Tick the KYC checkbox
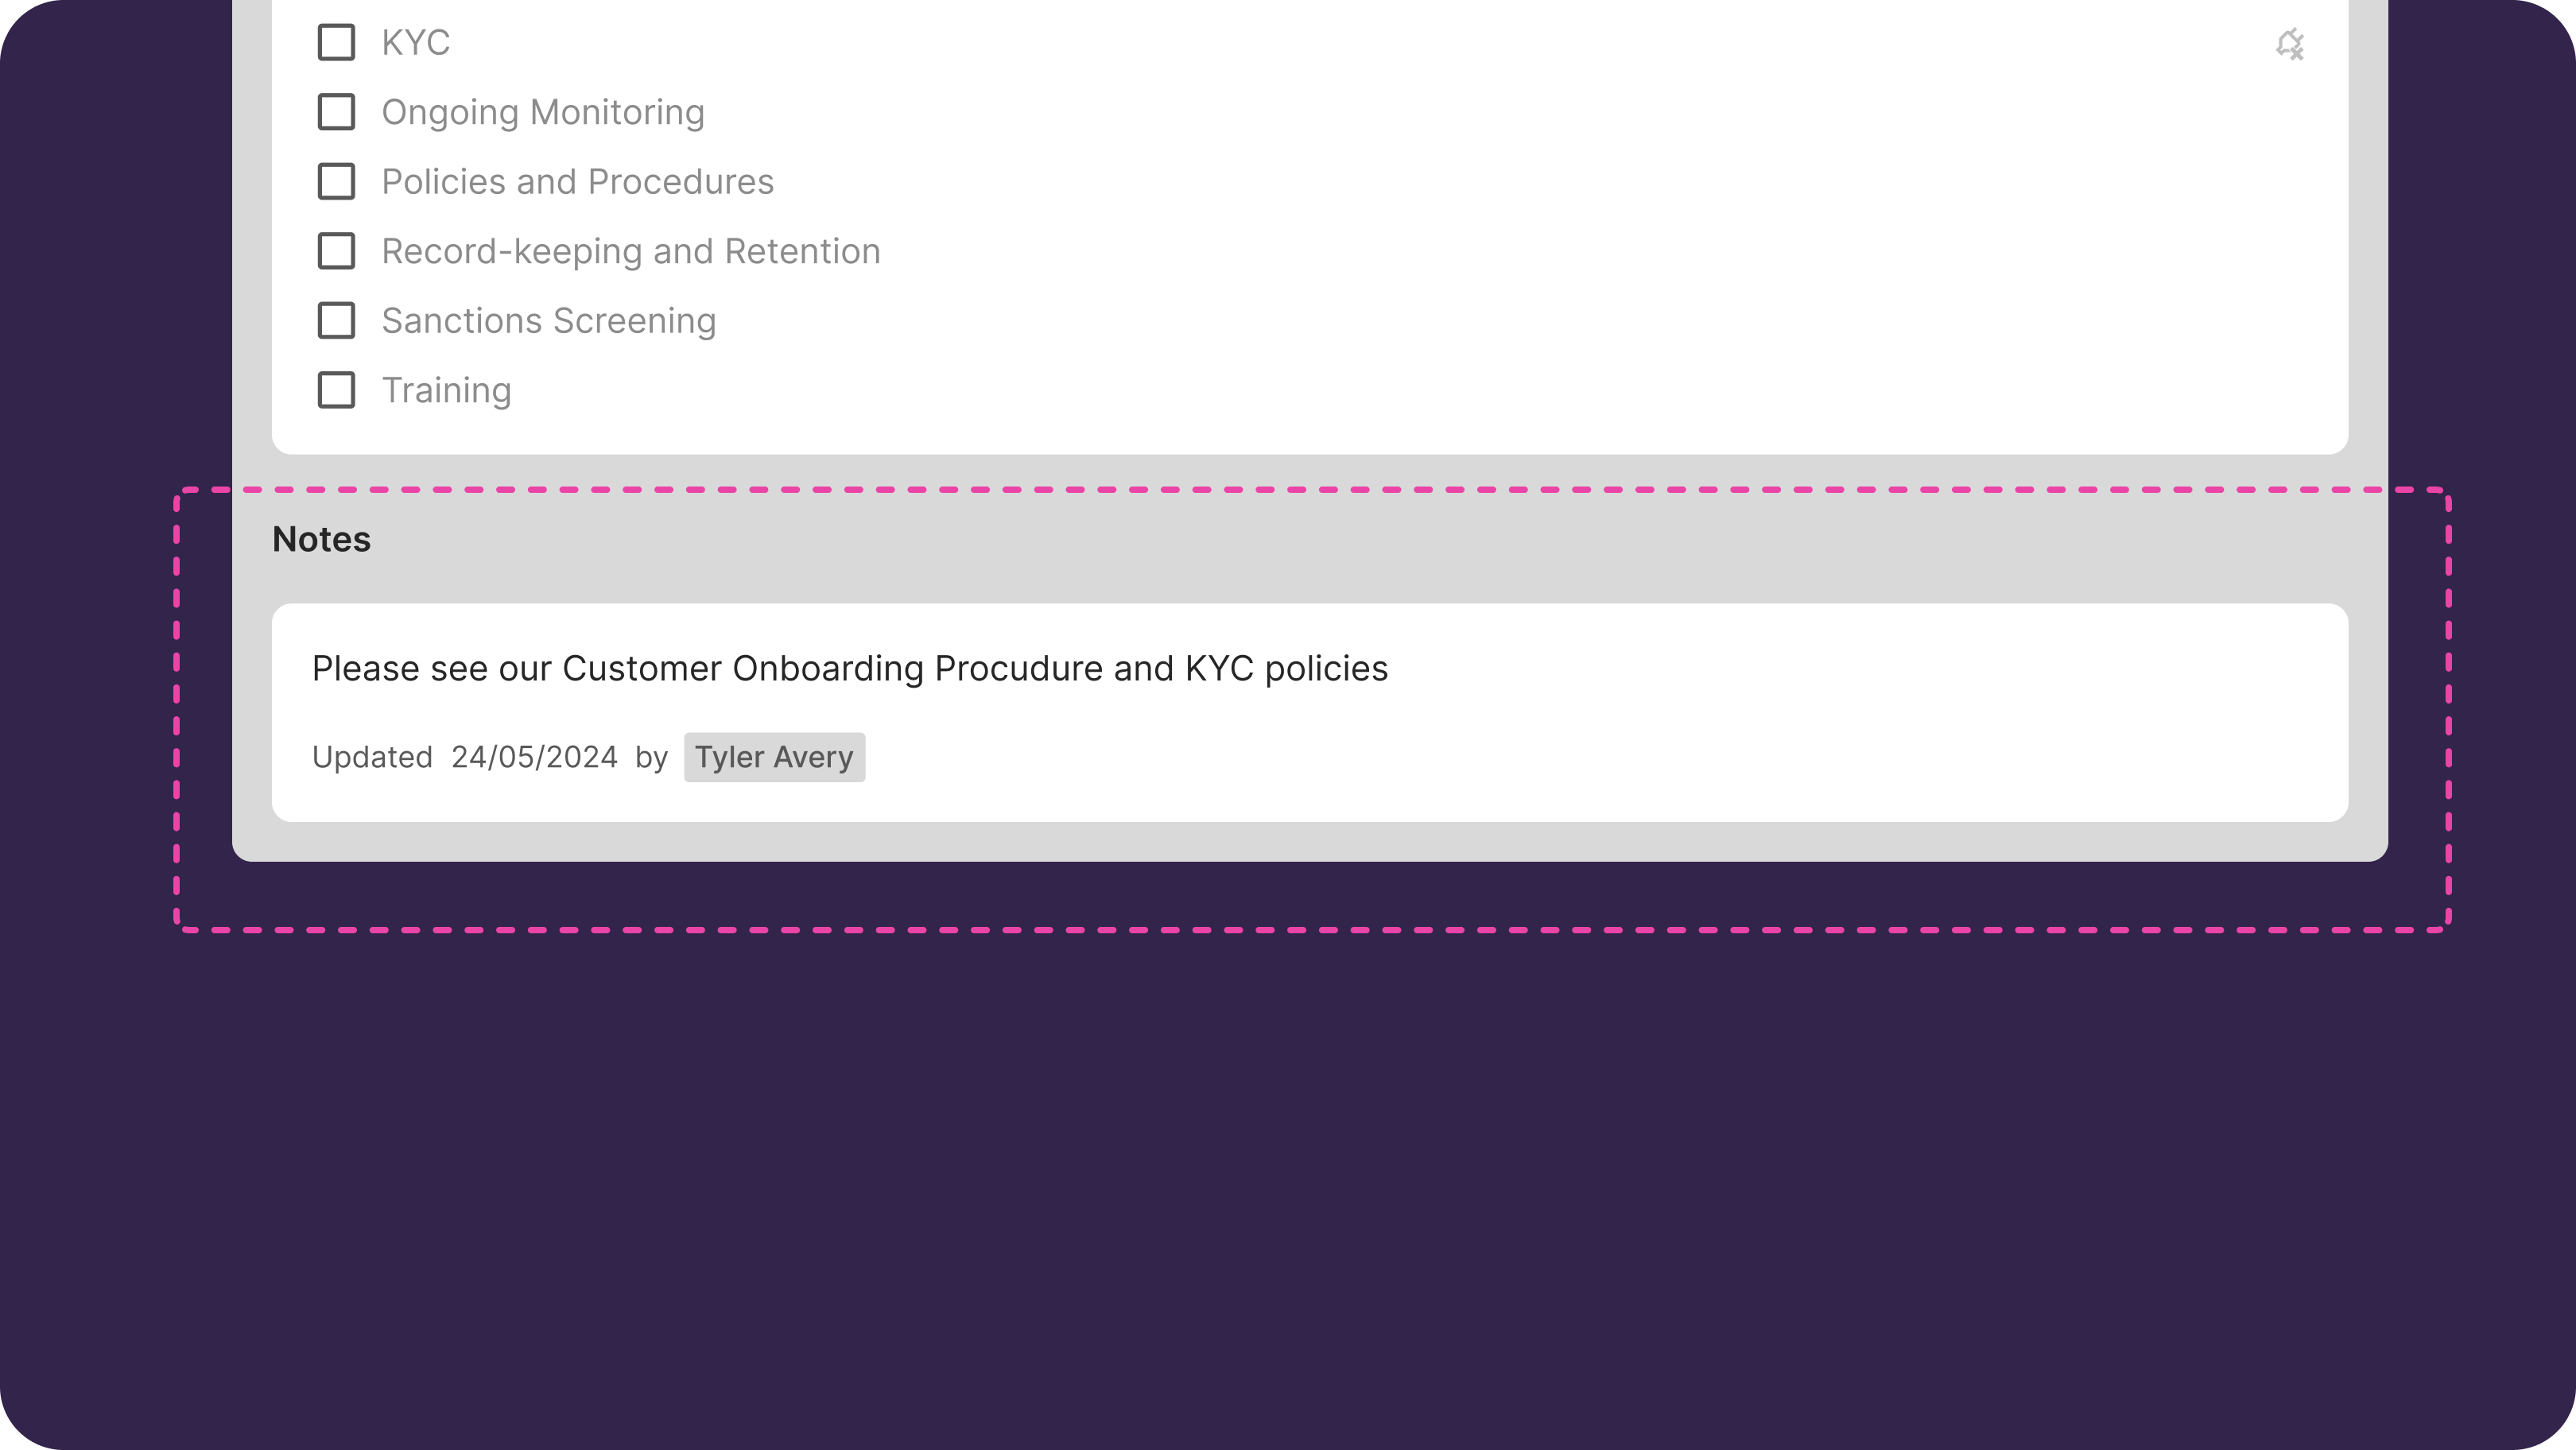The height and width of the screenshot is (1450, 2576). (x=336, y=43)
